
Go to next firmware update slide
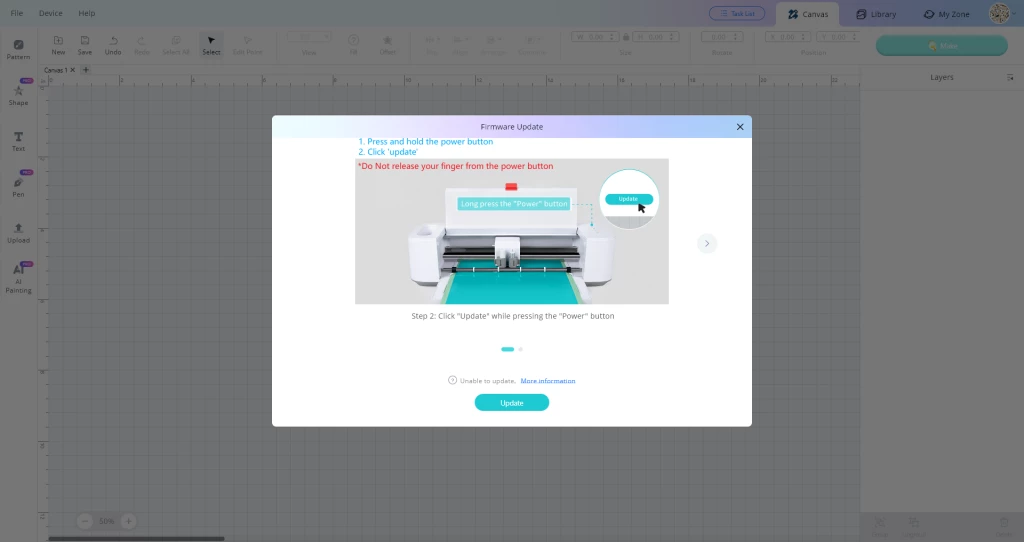coord(707,244)
